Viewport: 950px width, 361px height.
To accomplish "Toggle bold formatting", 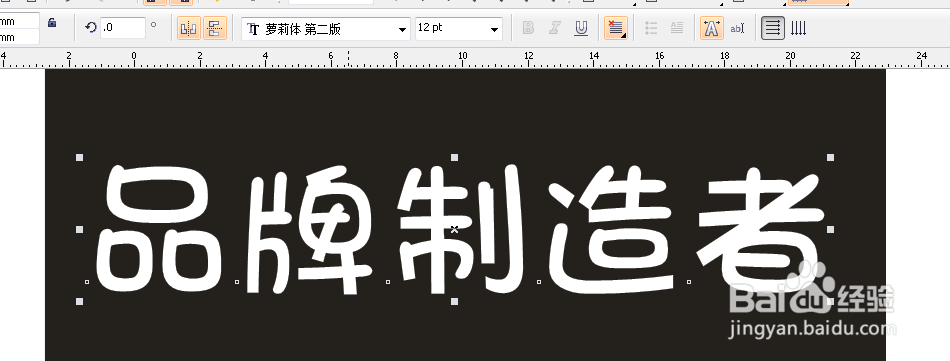I will (x=528, y=28).
